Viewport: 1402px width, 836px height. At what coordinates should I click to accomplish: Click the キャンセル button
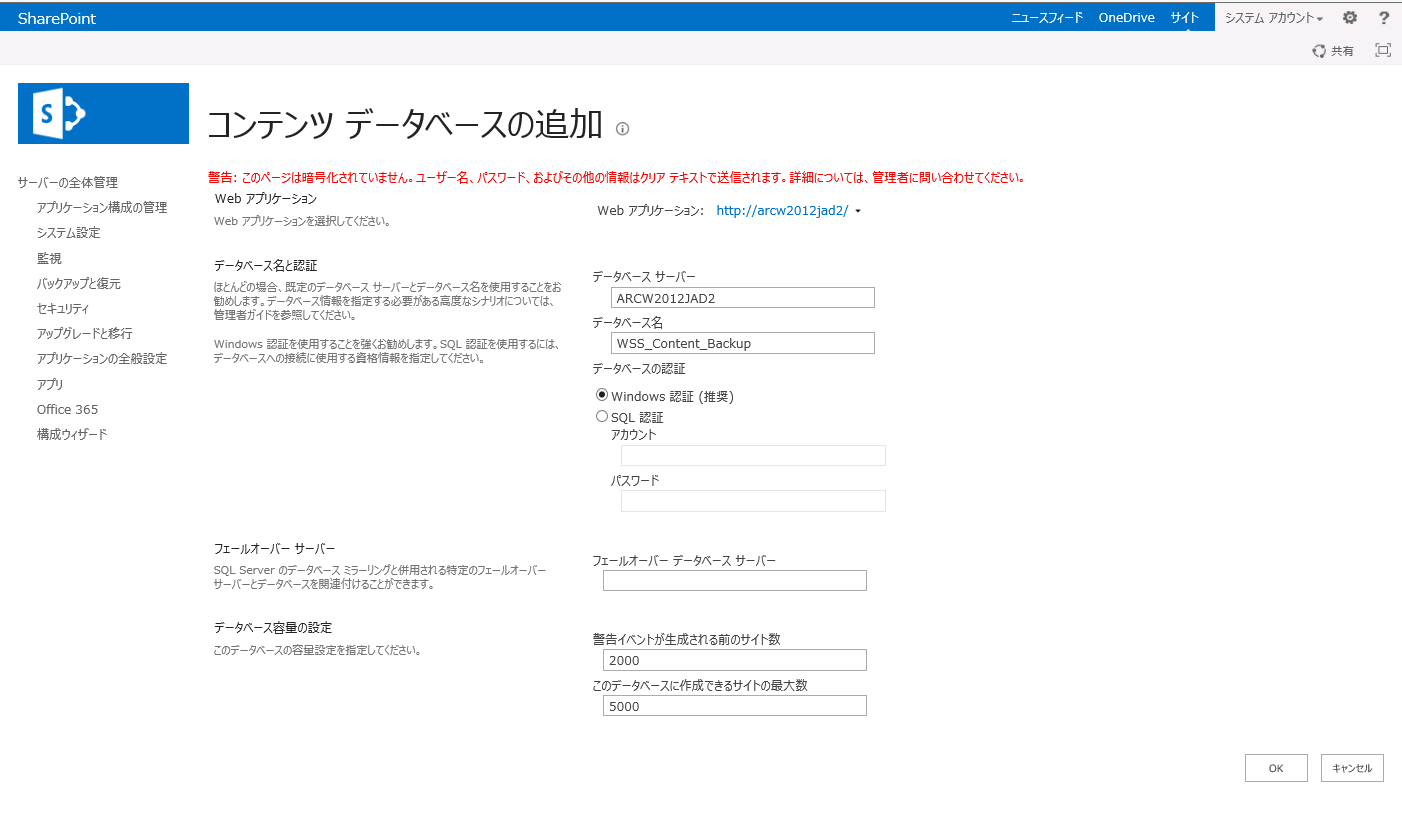[1352, 768]
